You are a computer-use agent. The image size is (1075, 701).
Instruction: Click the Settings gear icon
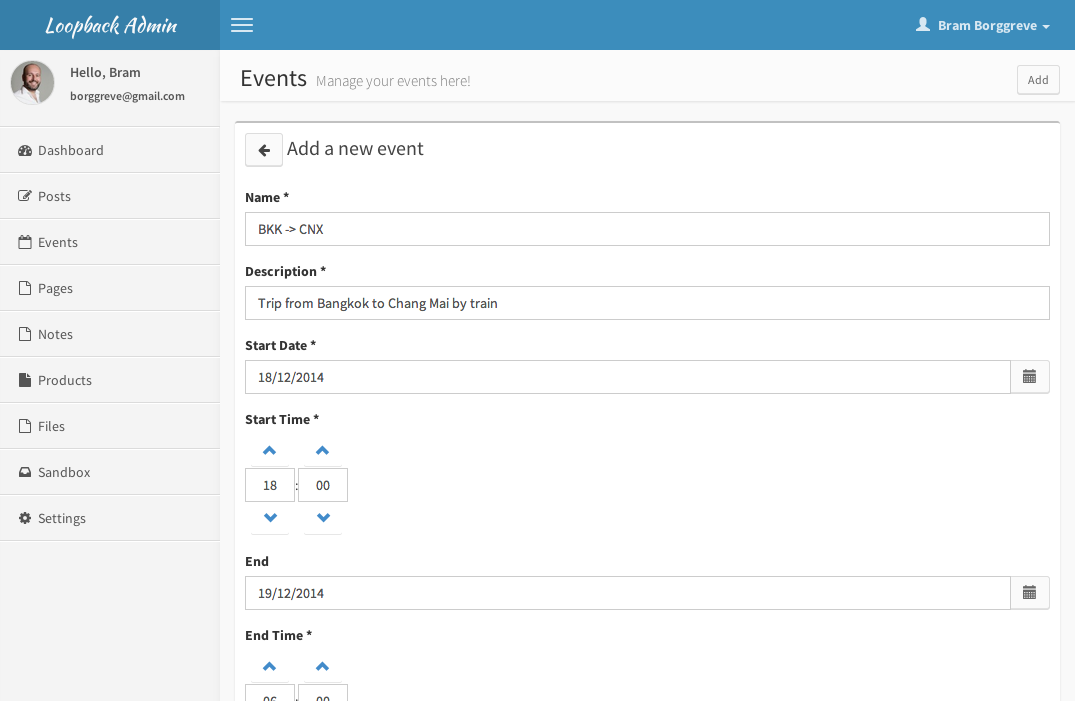25,518
